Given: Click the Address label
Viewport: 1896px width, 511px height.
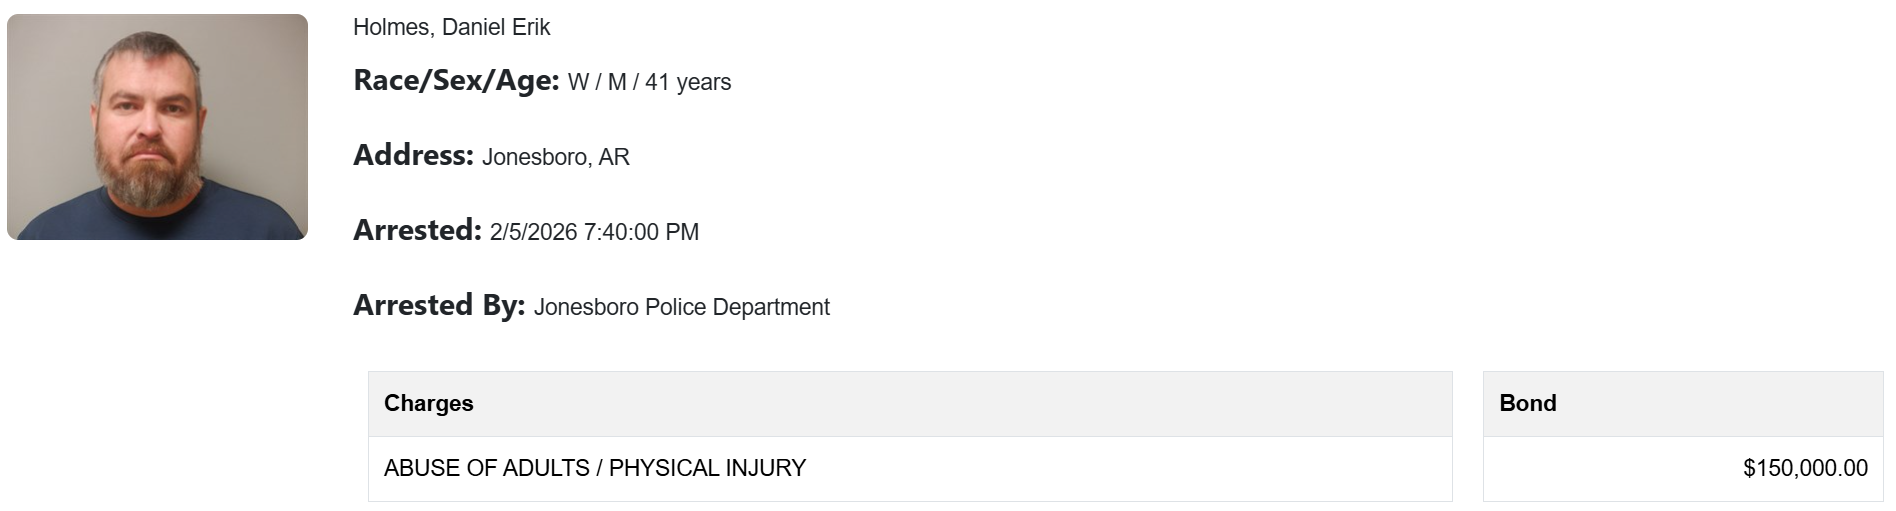Looking at the screenshot, I should coord(413,156).
